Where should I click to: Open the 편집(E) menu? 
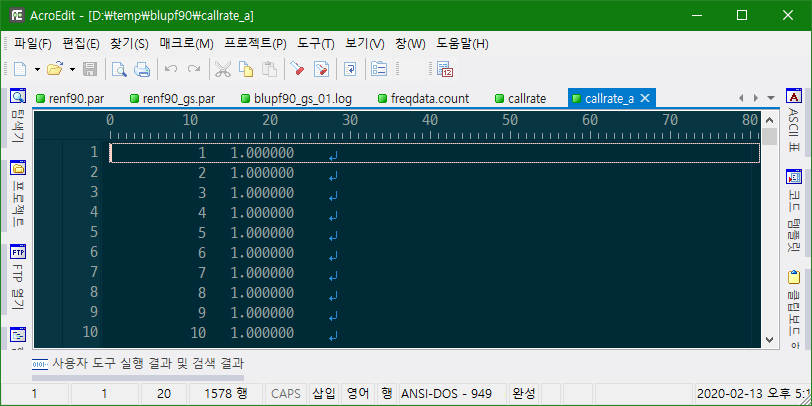pos(81,44)
